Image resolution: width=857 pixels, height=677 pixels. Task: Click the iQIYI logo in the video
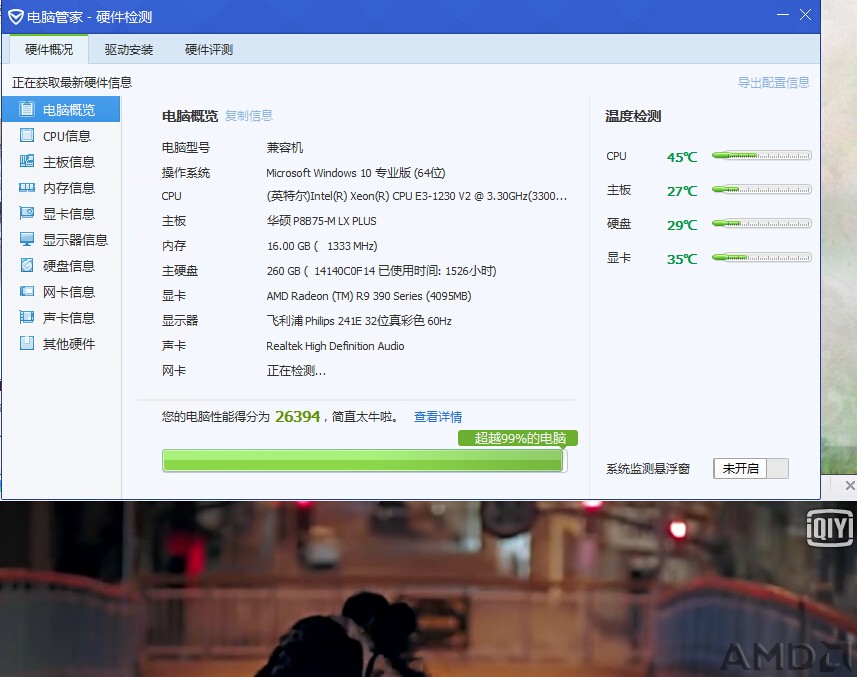[x=829, y=528]
